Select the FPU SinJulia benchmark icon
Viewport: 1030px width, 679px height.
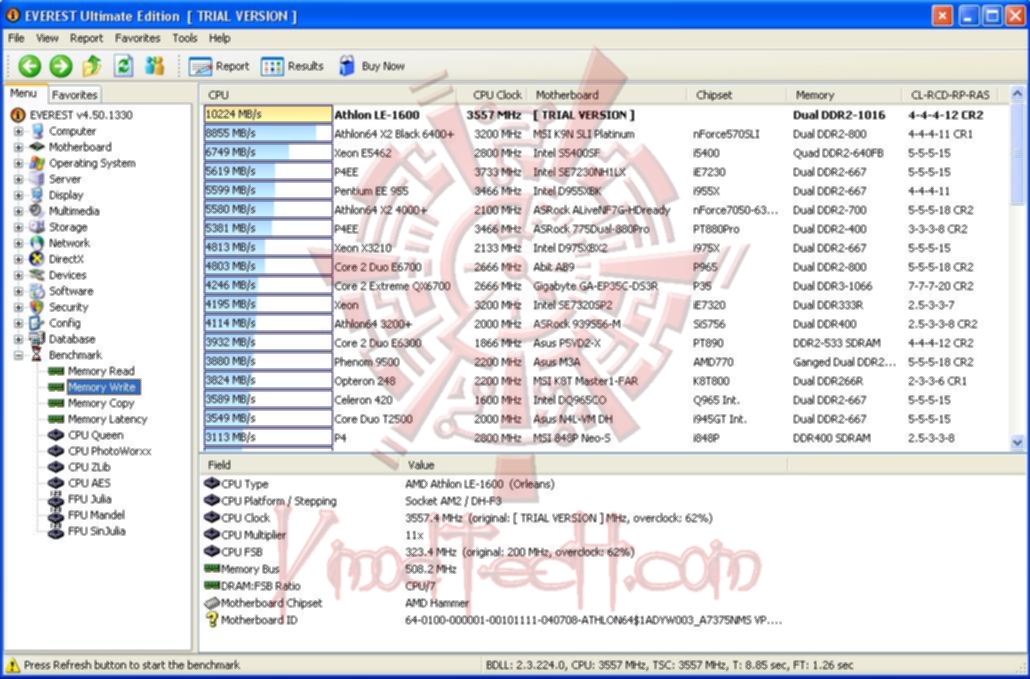click(x=56, y=531)
